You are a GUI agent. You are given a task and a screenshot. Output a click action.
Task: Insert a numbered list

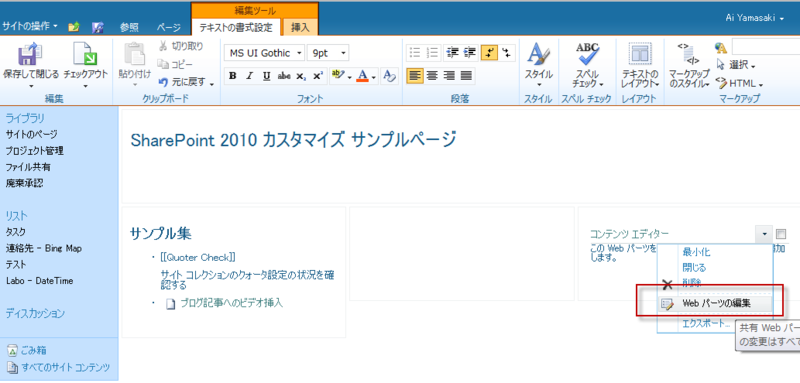point(433,53)
